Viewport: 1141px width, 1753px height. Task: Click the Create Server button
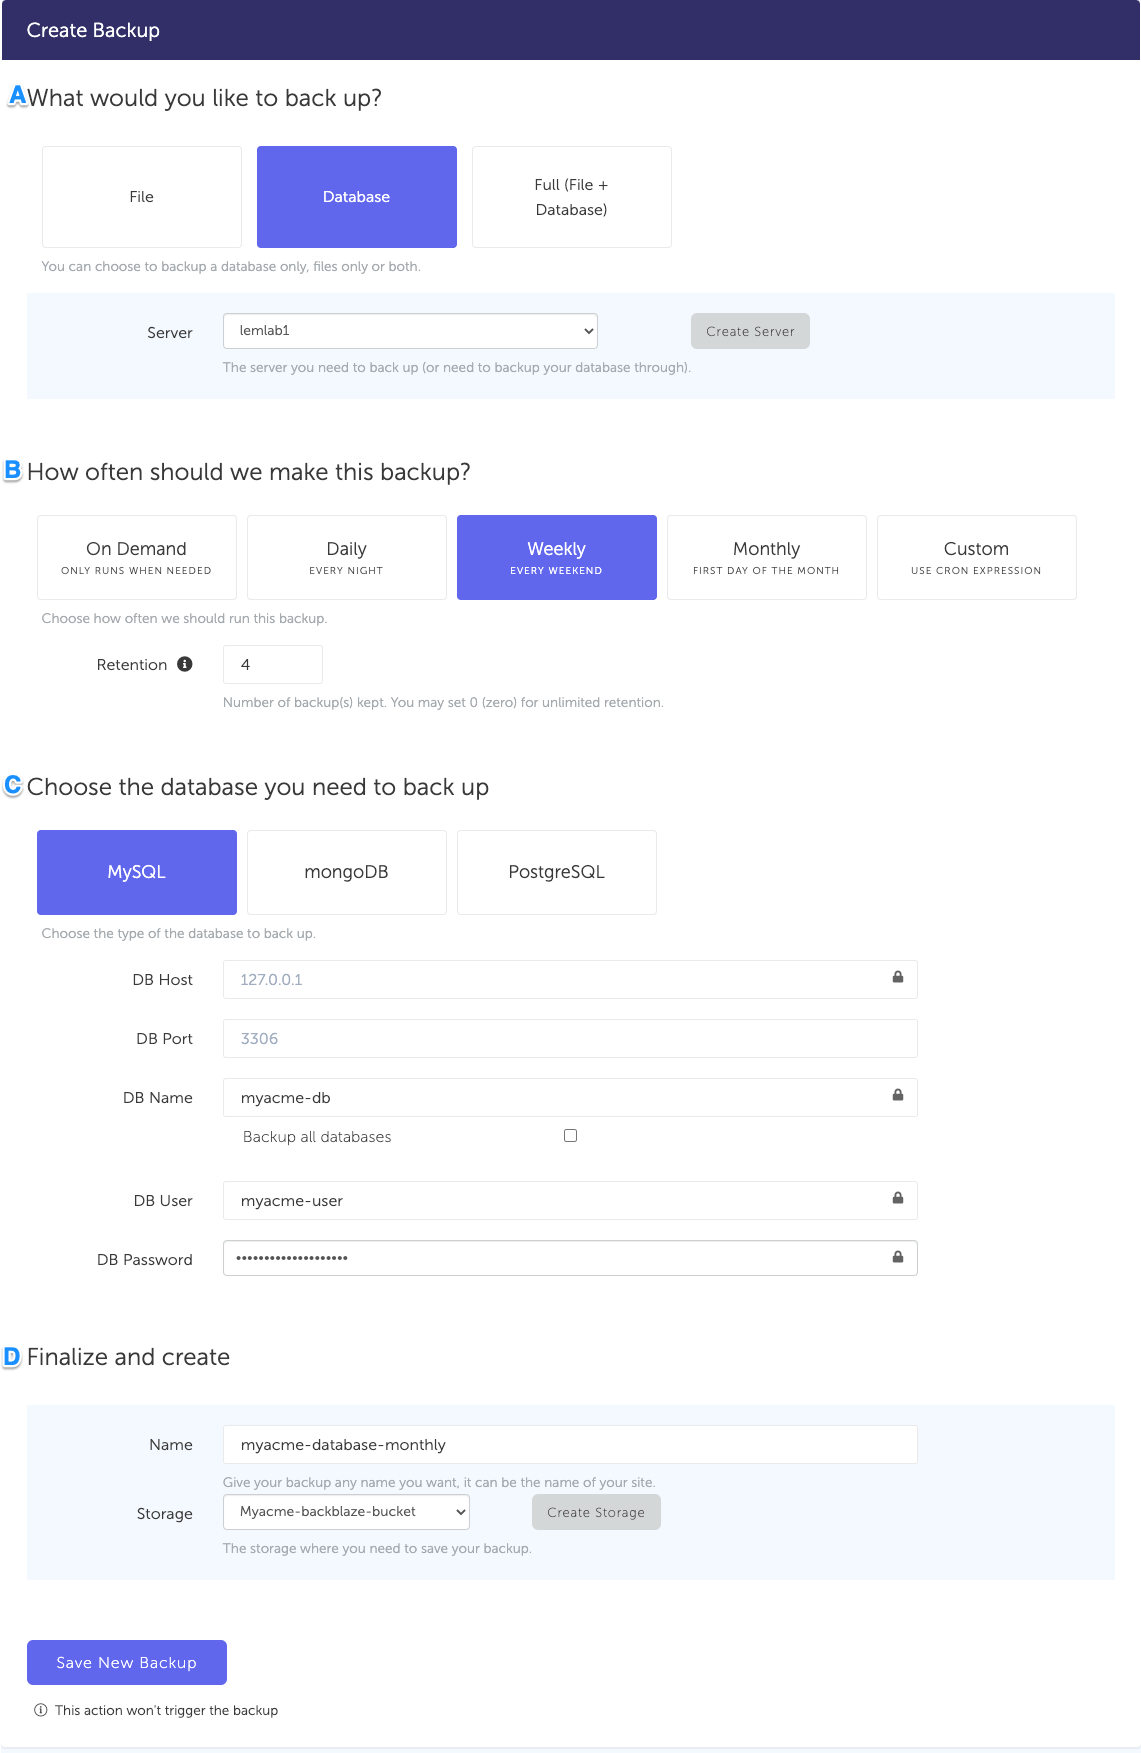tap(750, 331)
